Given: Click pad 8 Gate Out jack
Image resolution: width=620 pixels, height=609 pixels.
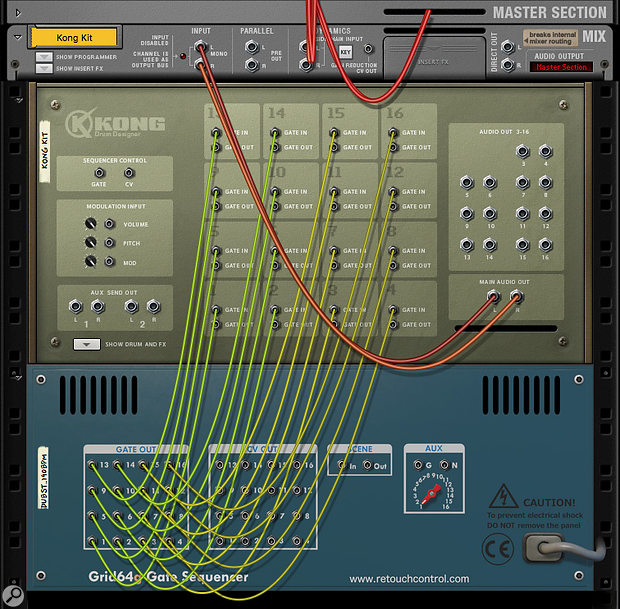Looking at the screenshot, I should click(x=393, y=265).
